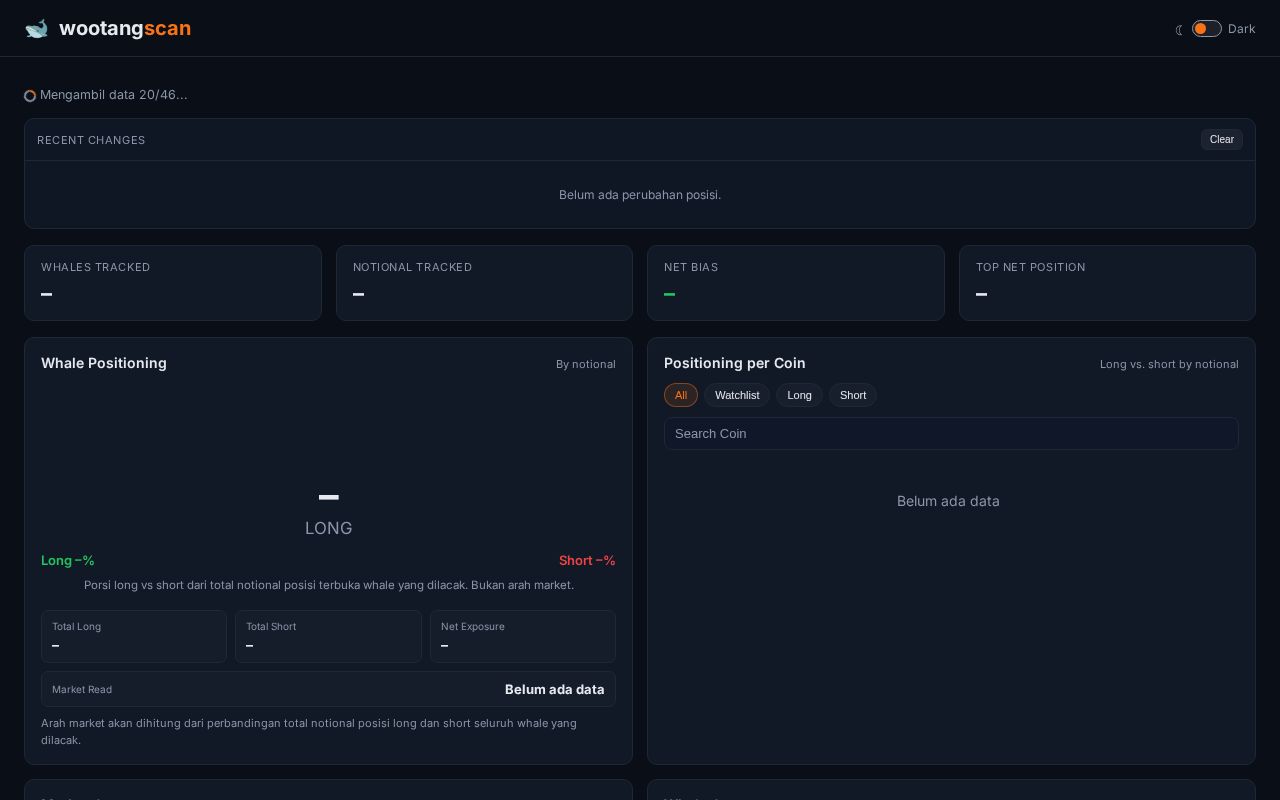Toggle the Dark mode switch

click(x=1206, y=29)
